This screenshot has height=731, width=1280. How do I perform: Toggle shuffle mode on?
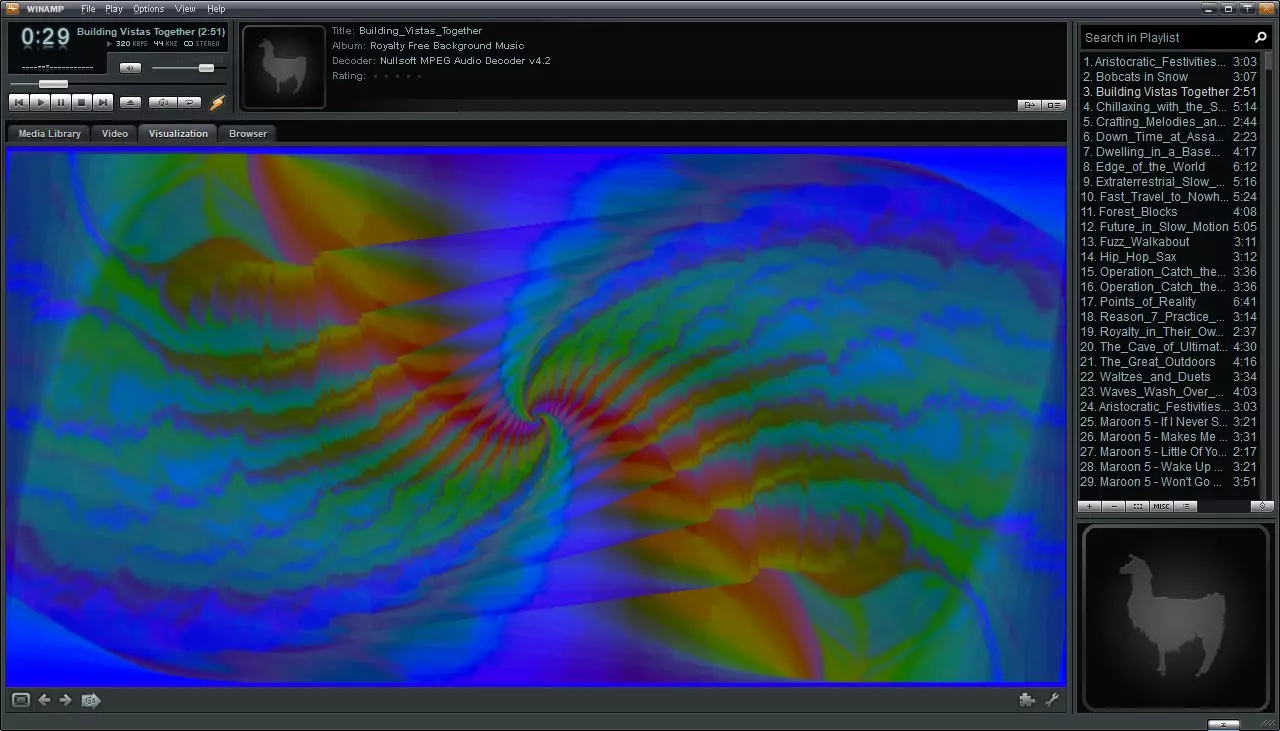(162, 102)
